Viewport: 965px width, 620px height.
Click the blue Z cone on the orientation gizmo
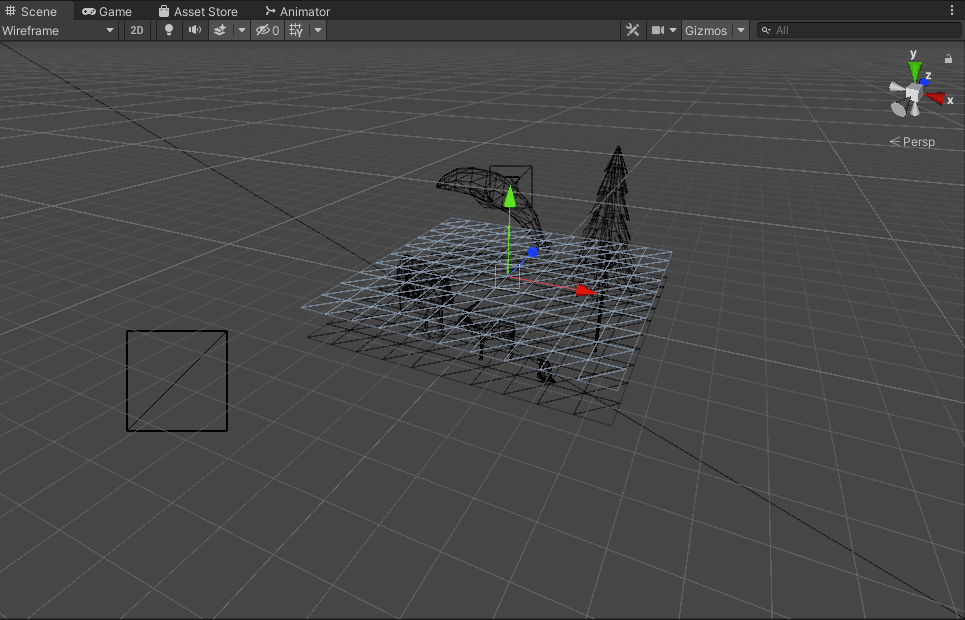click(924, 81)
